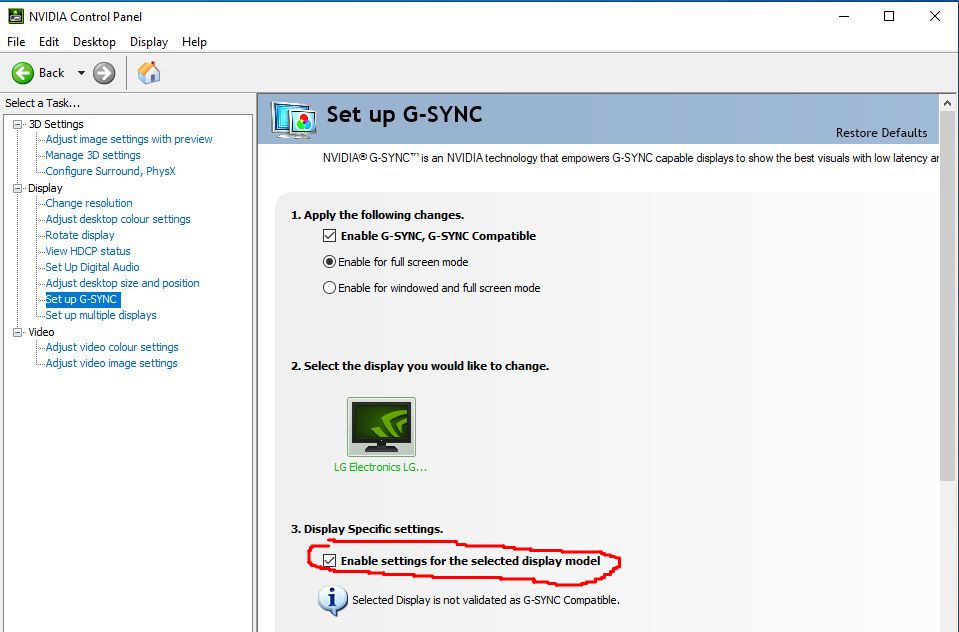This screenshot has width=959, height=632.
Task: Click the Set up G-SYNC header icon
Action: coord(295,120)
